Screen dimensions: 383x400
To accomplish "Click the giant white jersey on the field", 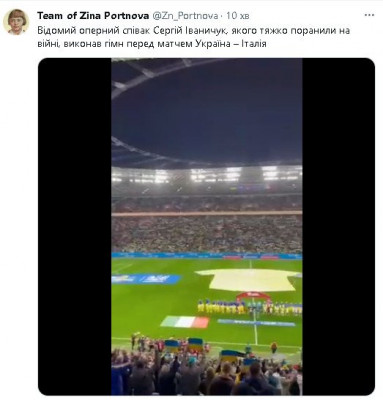I will pos(248,279).
